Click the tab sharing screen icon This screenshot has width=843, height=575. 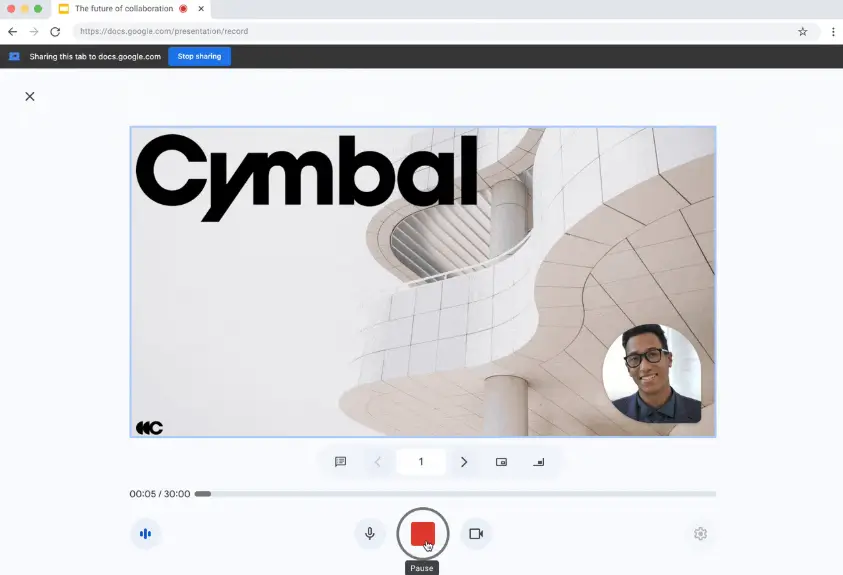(x=15, y=56)
